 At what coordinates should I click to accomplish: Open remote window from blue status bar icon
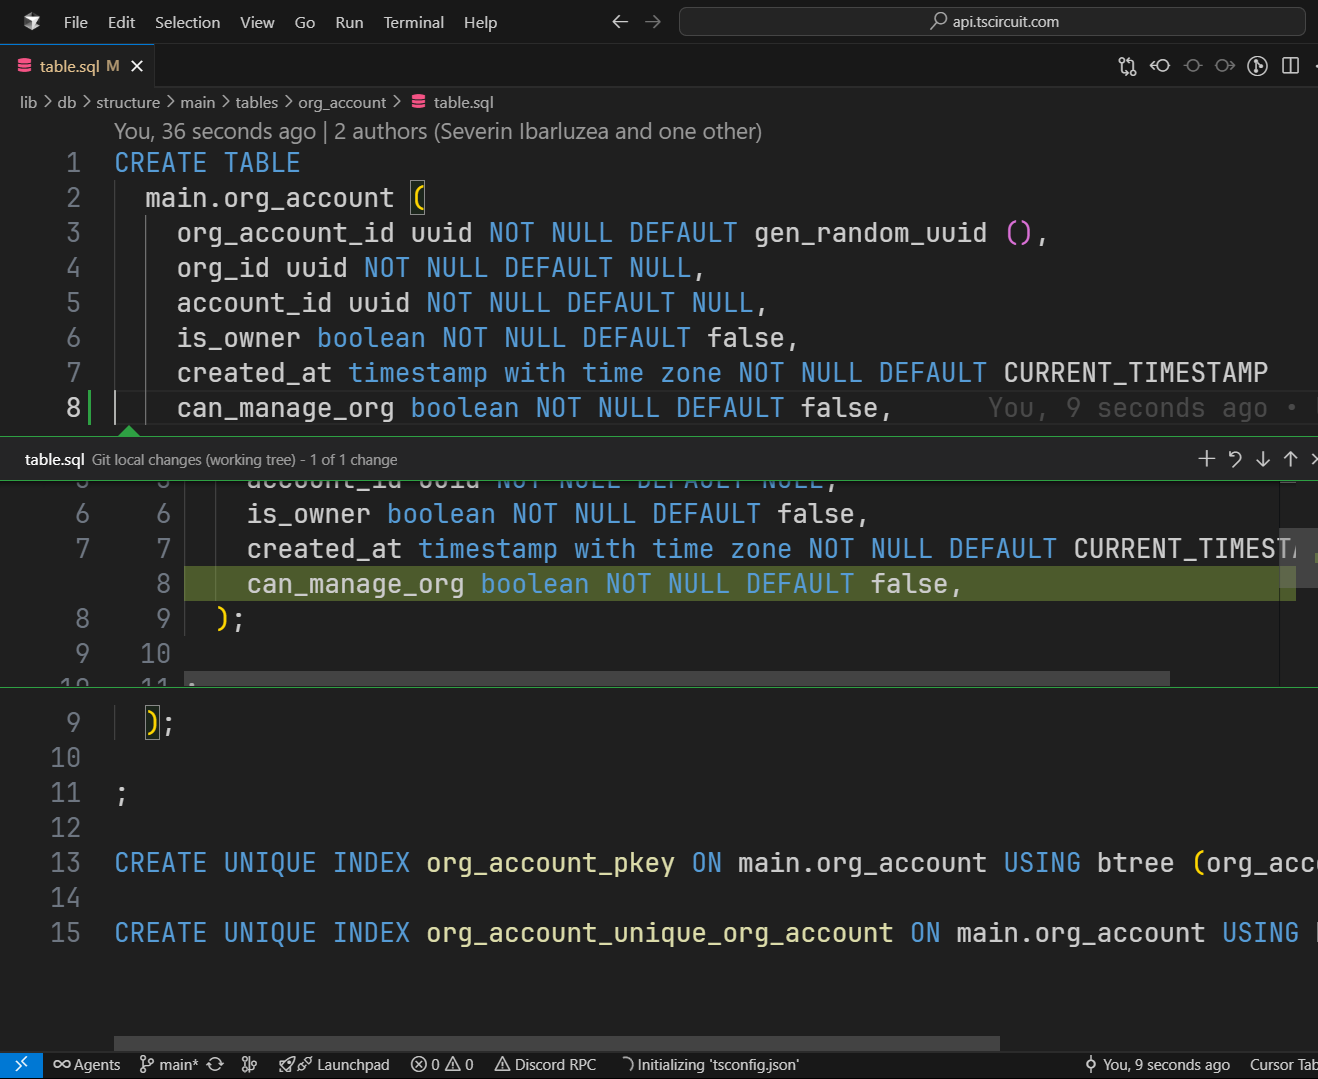[21, 1065]
